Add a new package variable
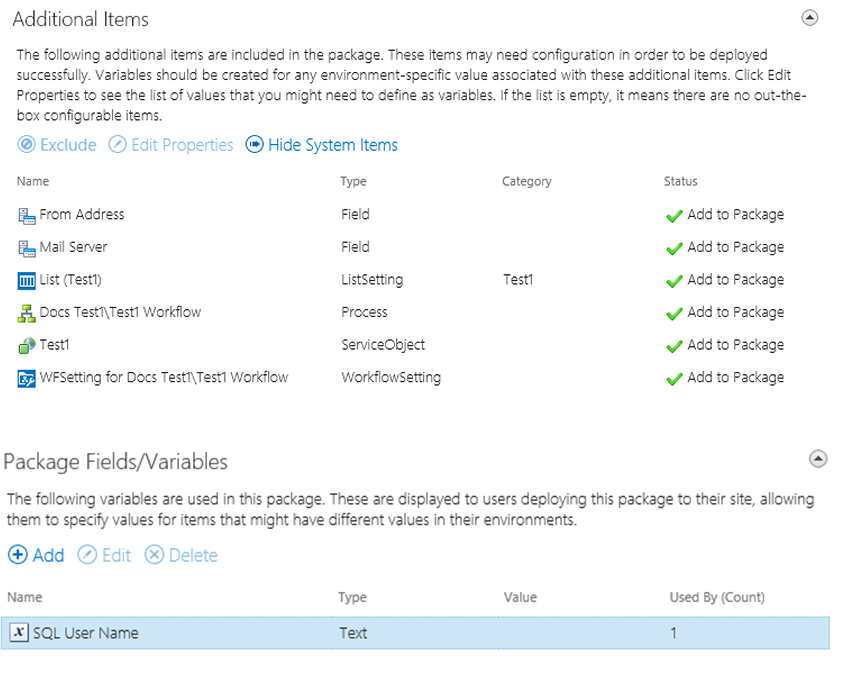The width and height of the screenshot is (842, 675). (36, 555)
